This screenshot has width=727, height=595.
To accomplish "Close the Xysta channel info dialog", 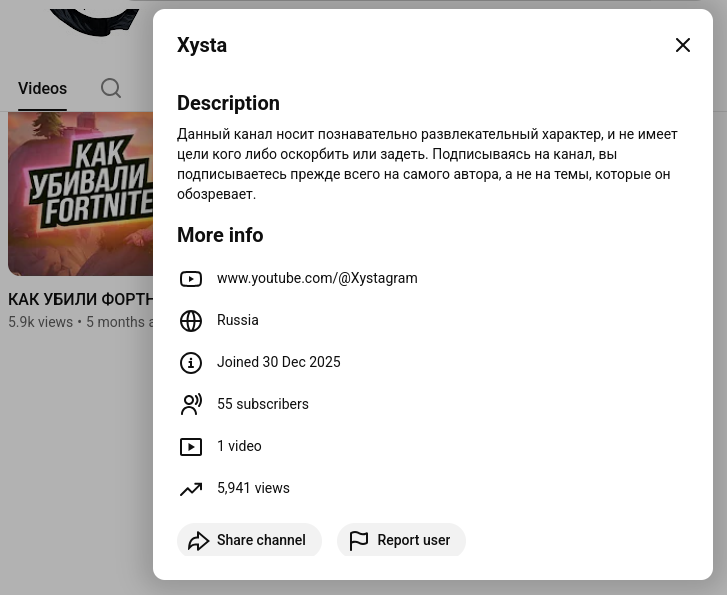I will pyautogui.click(x=682, y=45).
